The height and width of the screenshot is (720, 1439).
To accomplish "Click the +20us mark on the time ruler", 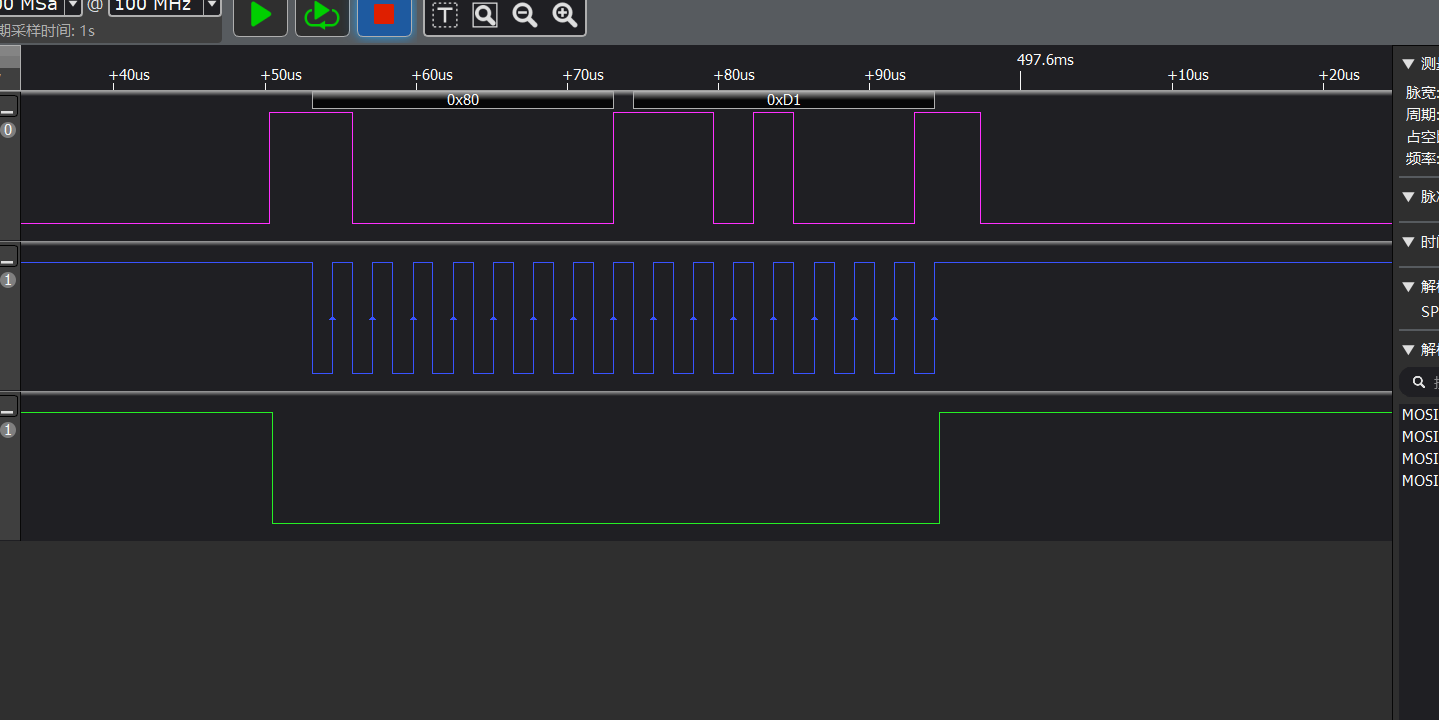I will [x=1339, y=75].
